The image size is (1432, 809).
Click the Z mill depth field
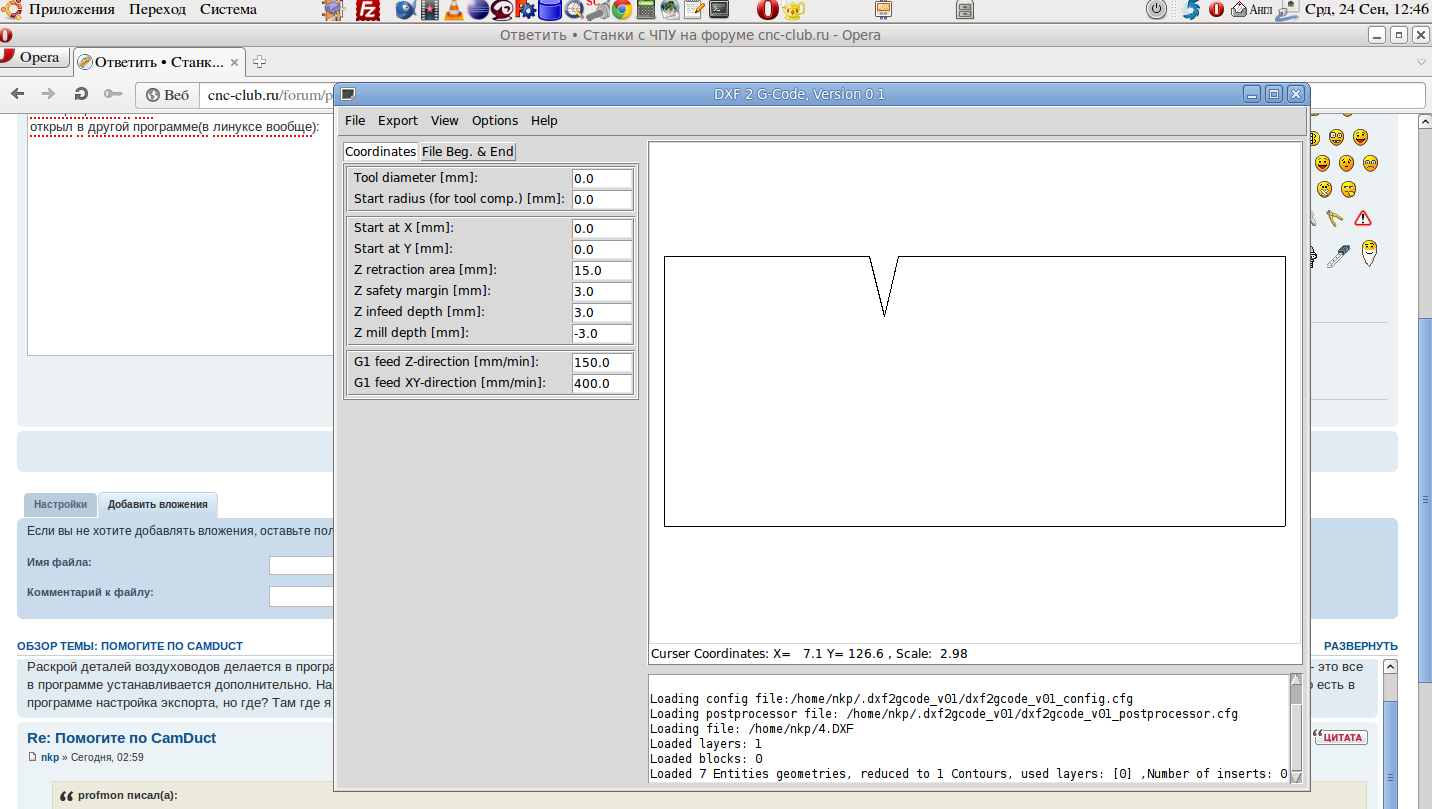[x=602, y=334]
